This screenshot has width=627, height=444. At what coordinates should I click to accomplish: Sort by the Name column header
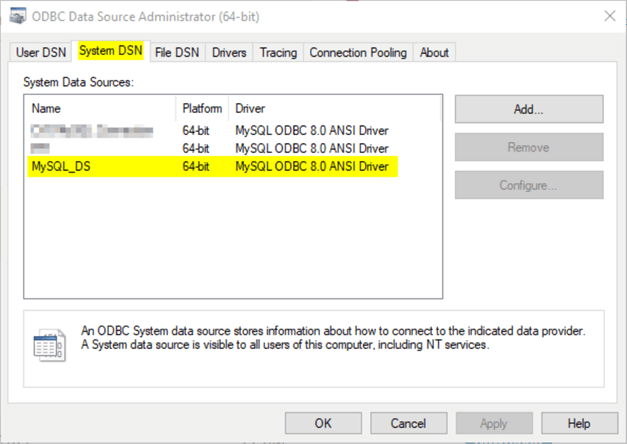(x=100, y=108)
